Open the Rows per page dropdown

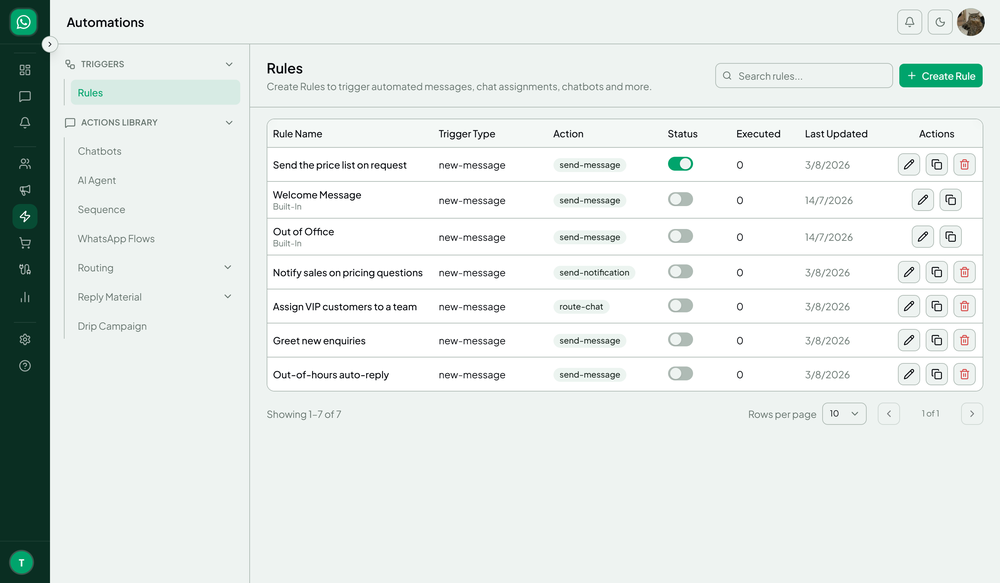tap(844, 414)
